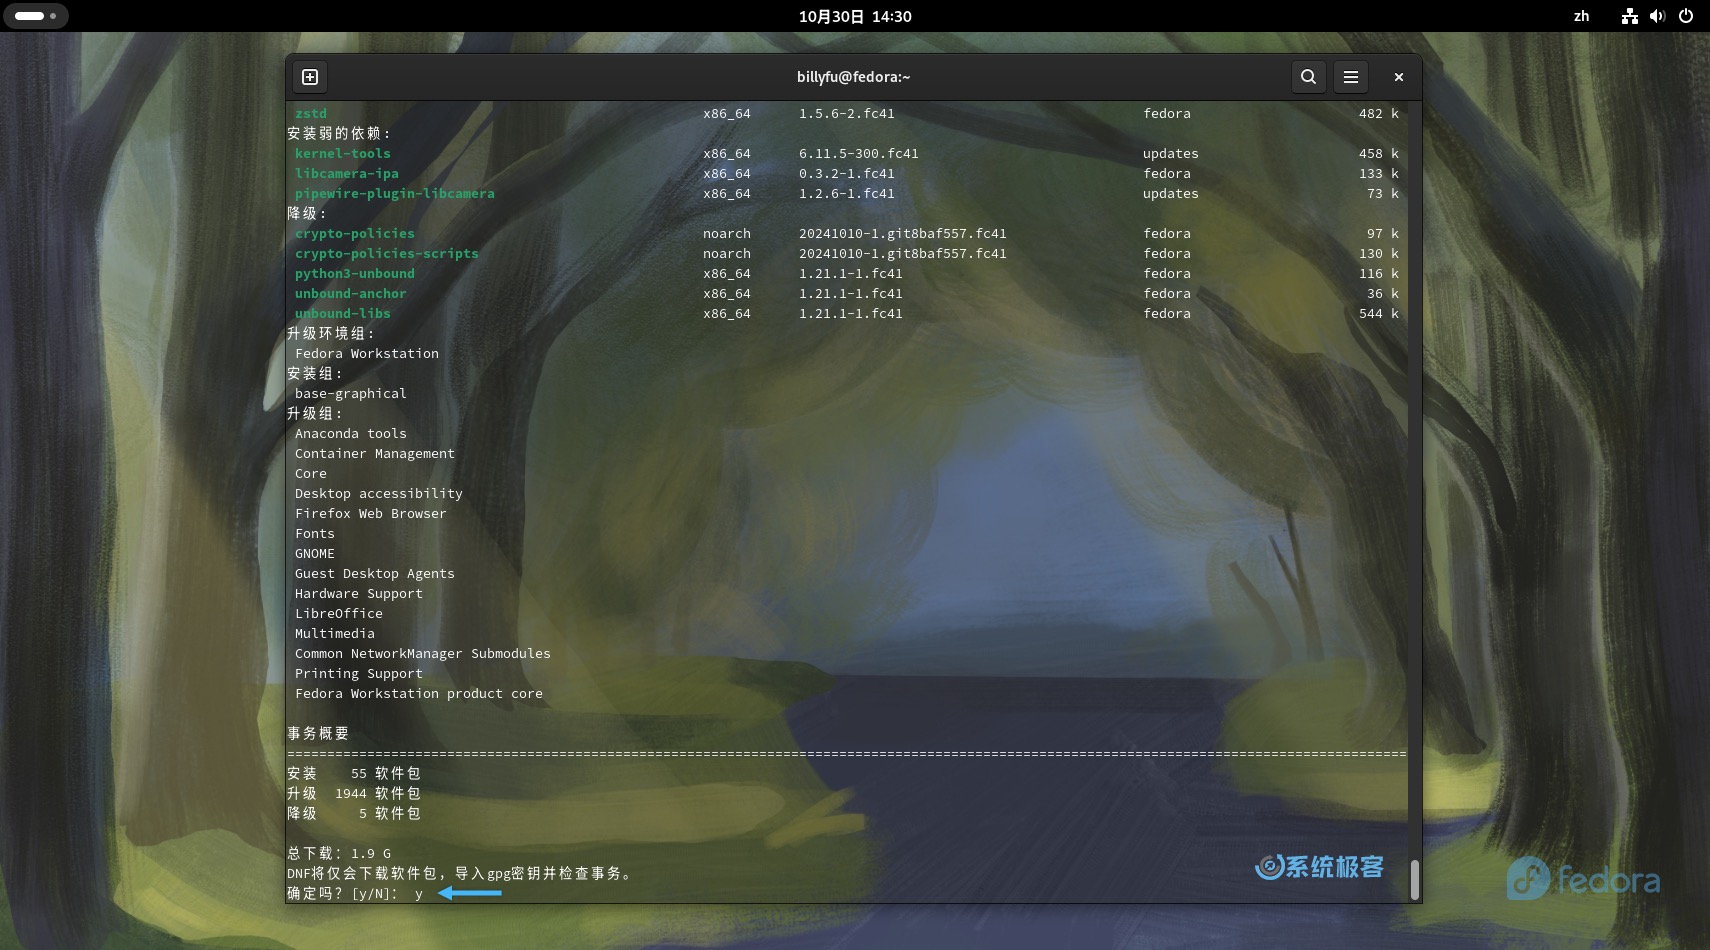Open the clock and calendar panel
This screenshot has width=1710, height=950.
point(855,16)
